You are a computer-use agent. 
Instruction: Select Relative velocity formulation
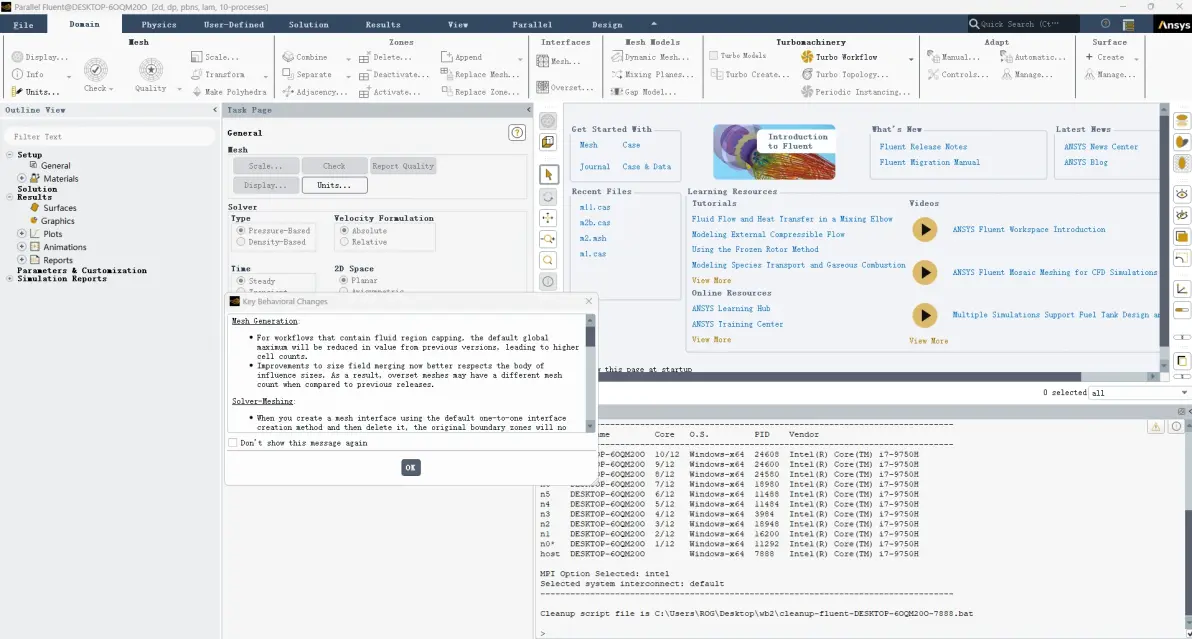point(344,242)
